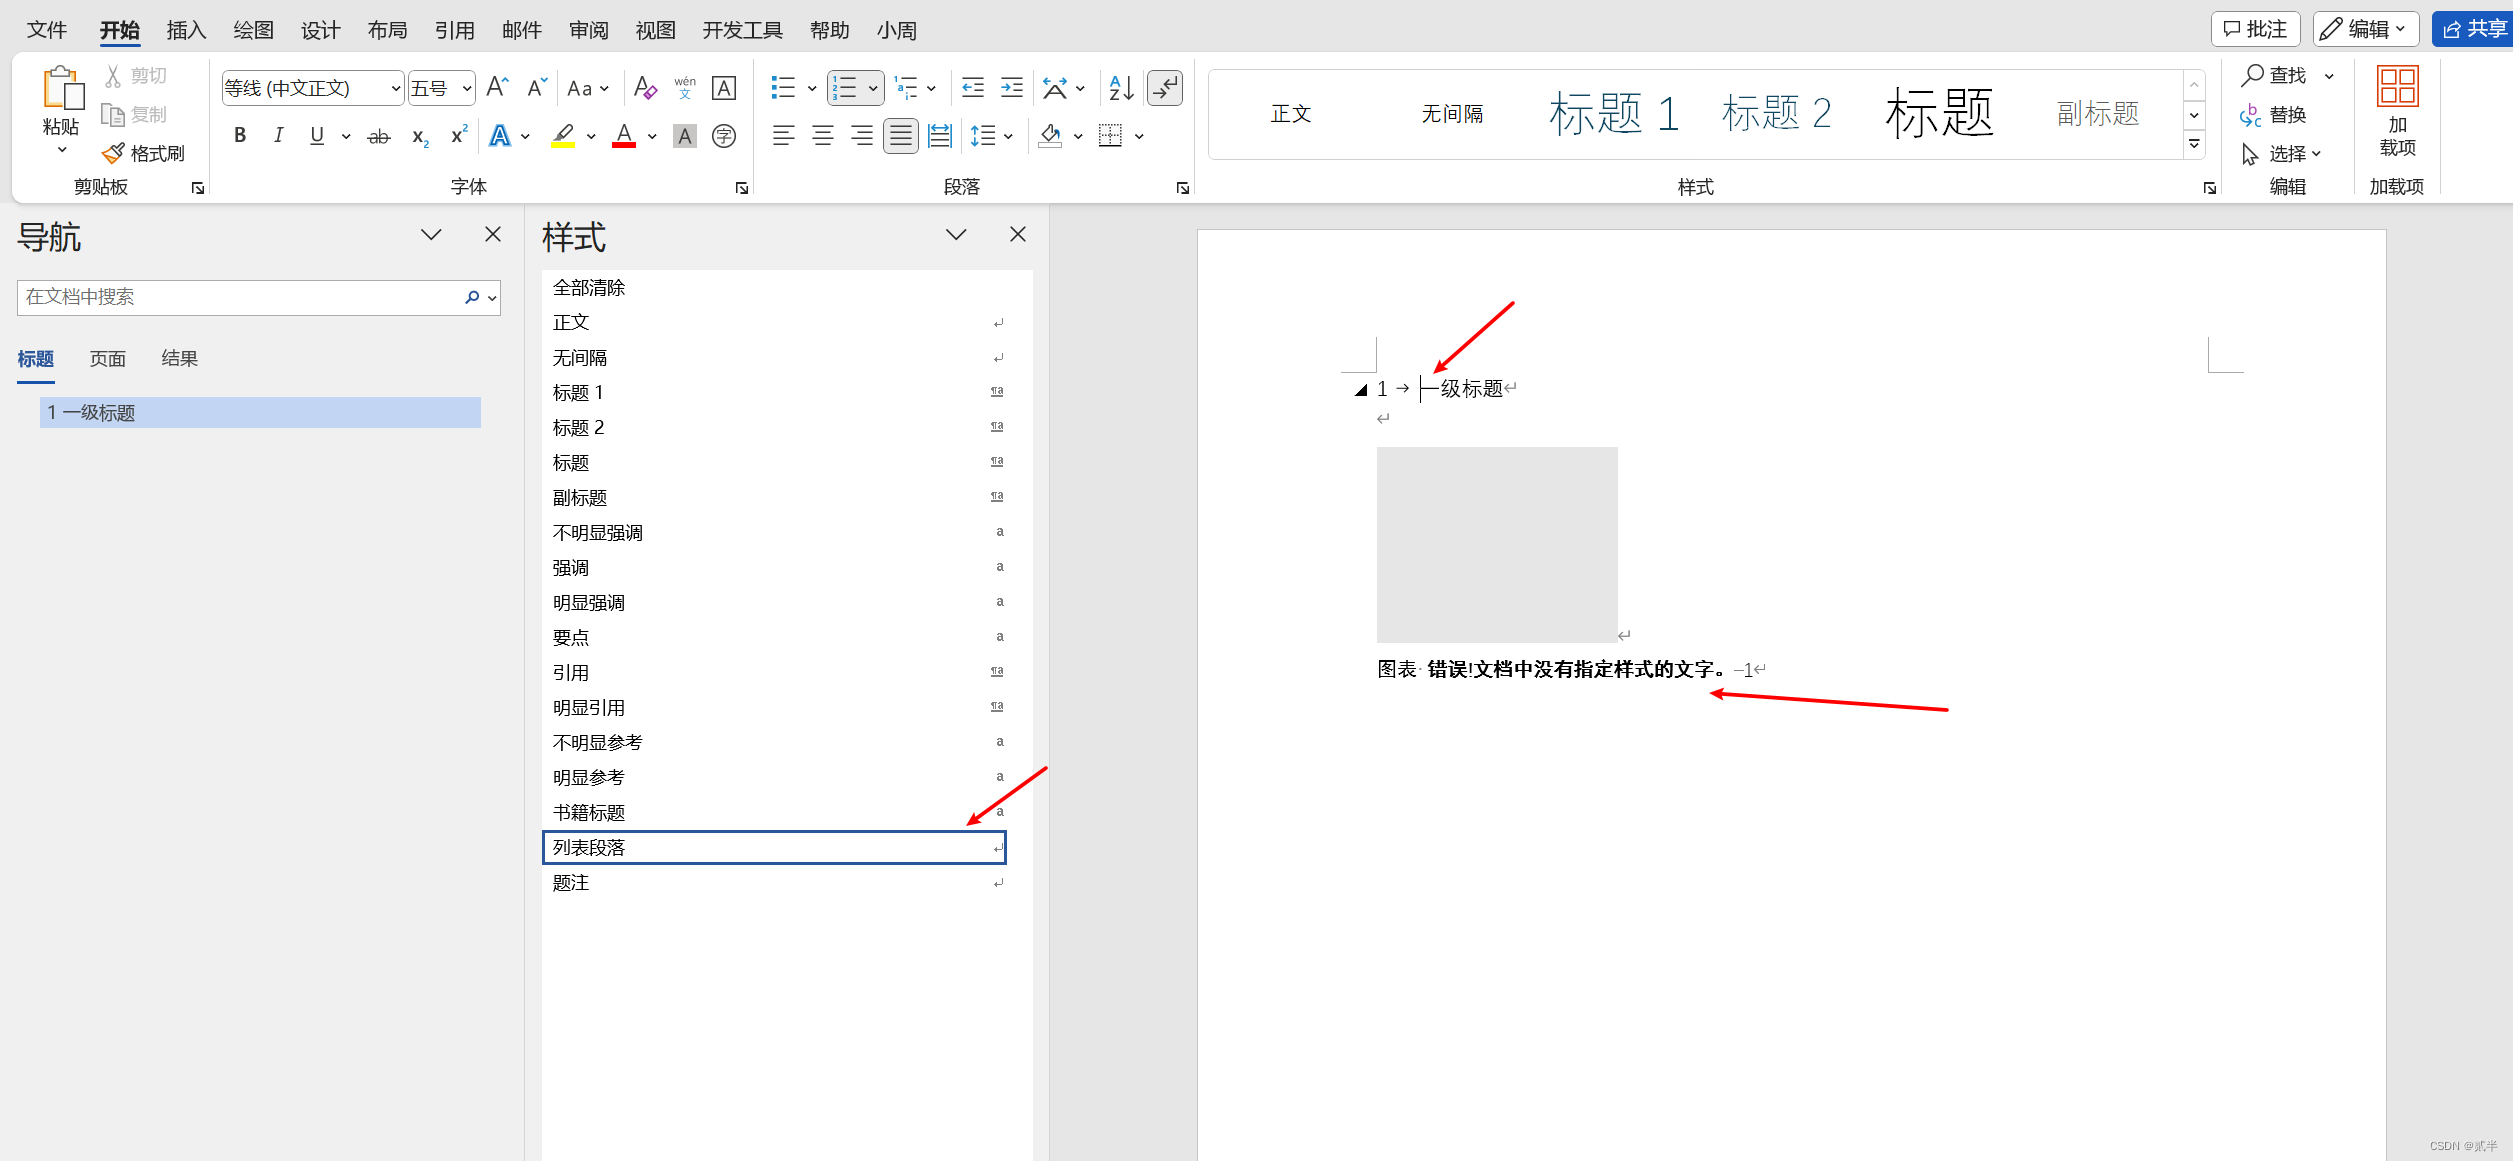The image size is (2513, 1161).
Task: Open the 插入 ribbon tab
Action: click(x=186, y=30)
